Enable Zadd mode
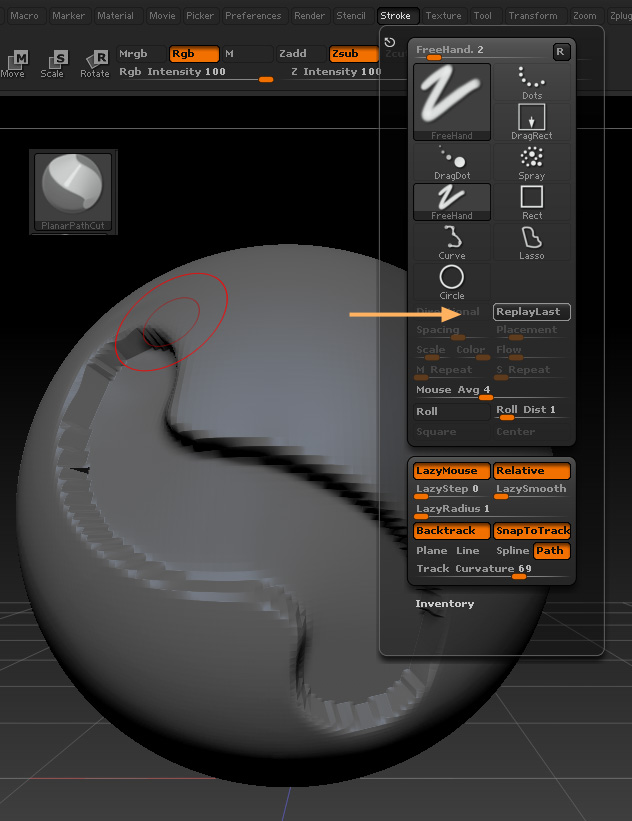 click(x=302, y=53)
